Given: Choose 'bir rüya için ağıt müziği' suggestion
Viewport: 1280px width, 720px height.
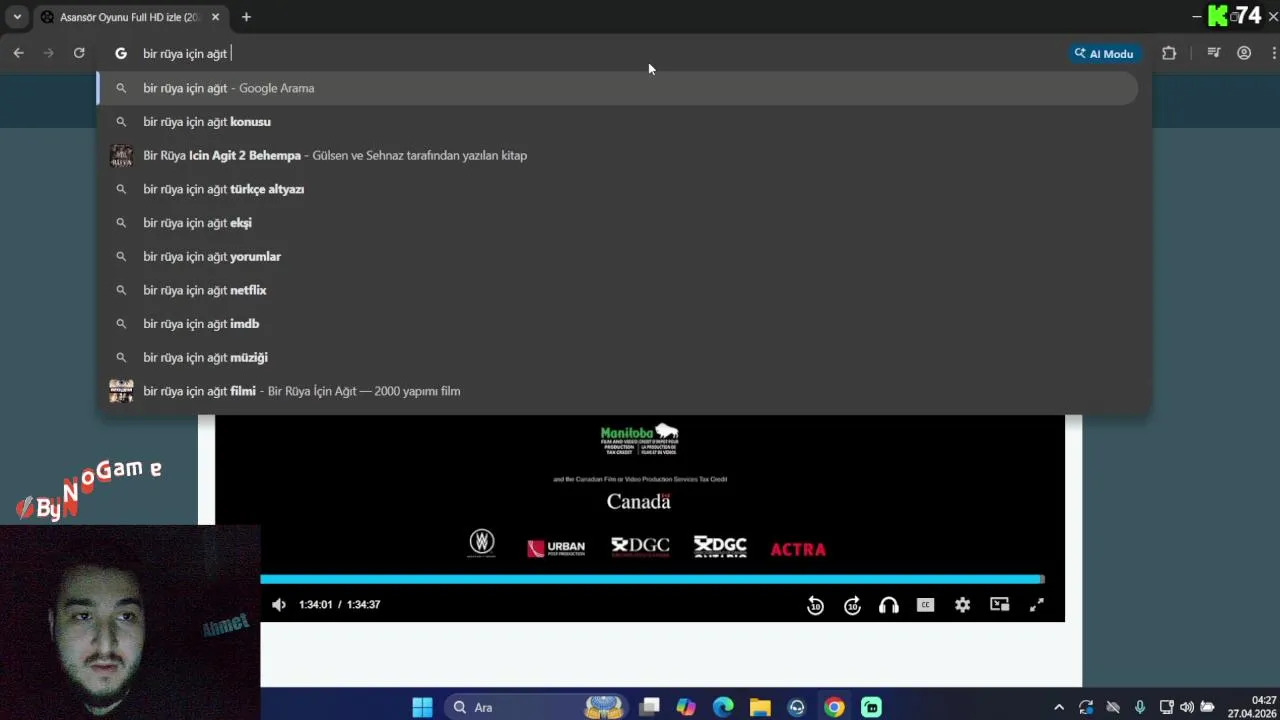Looking at the screenshot, I should [617, 358].
